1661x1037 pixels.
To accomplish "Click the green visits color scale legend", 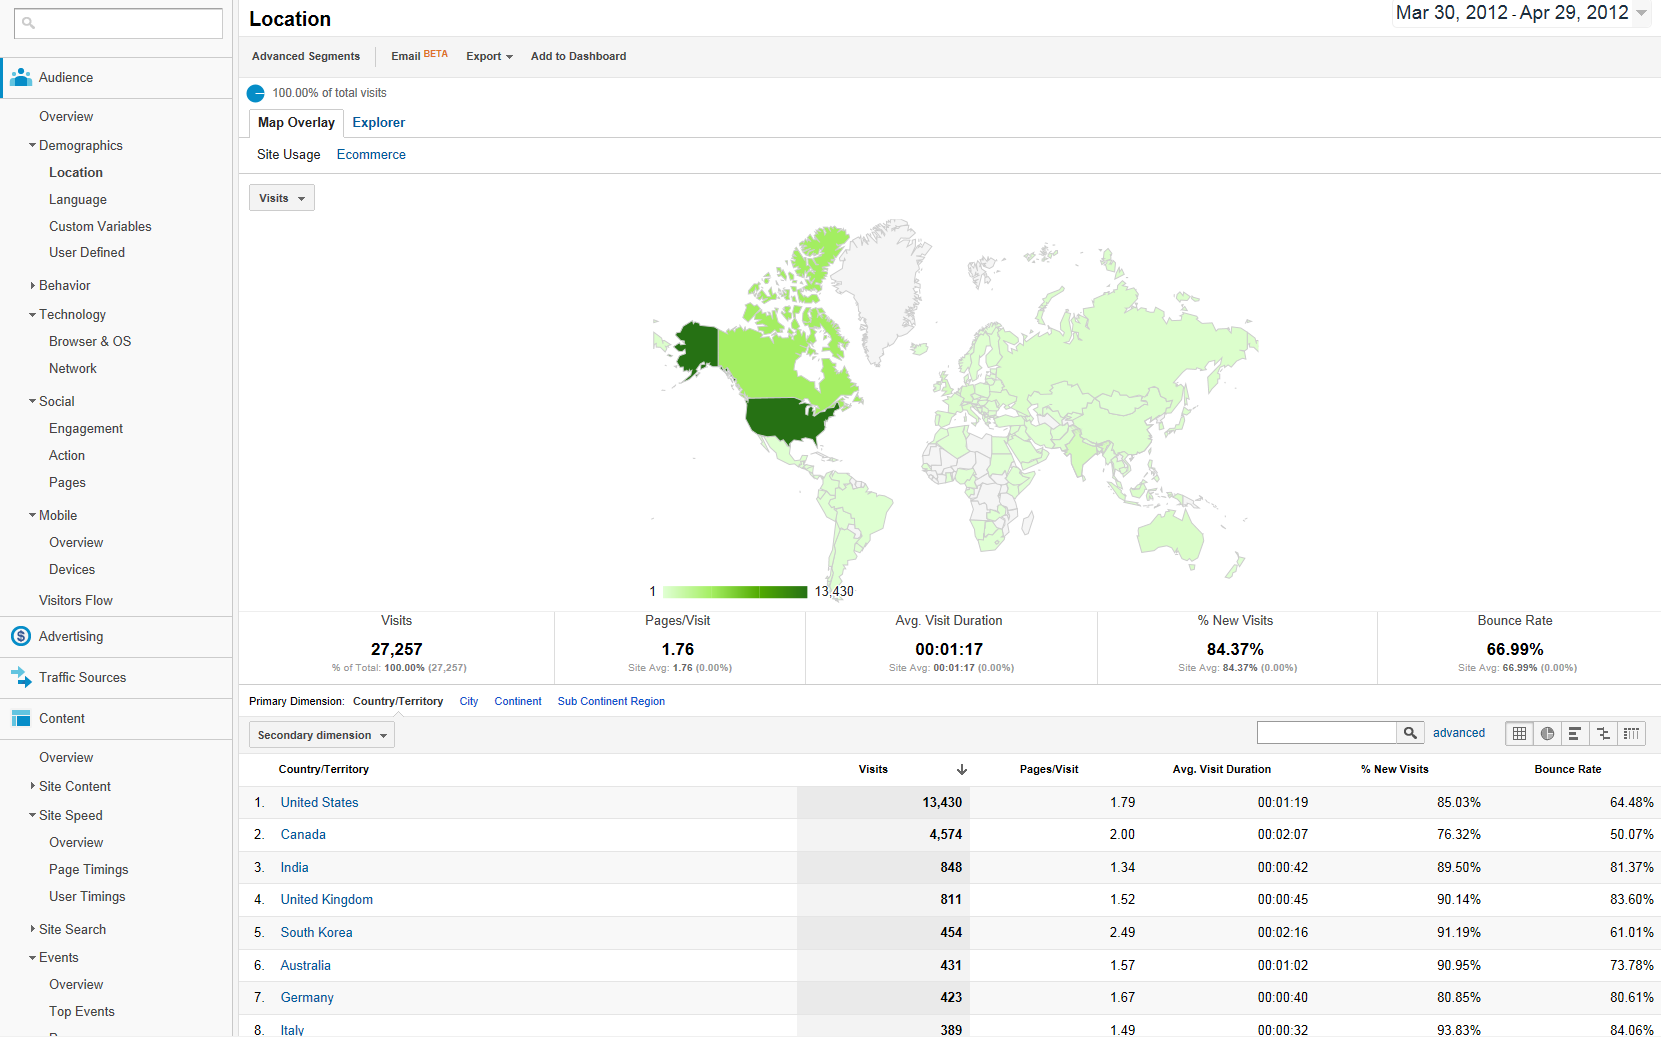I will point(734,591).
